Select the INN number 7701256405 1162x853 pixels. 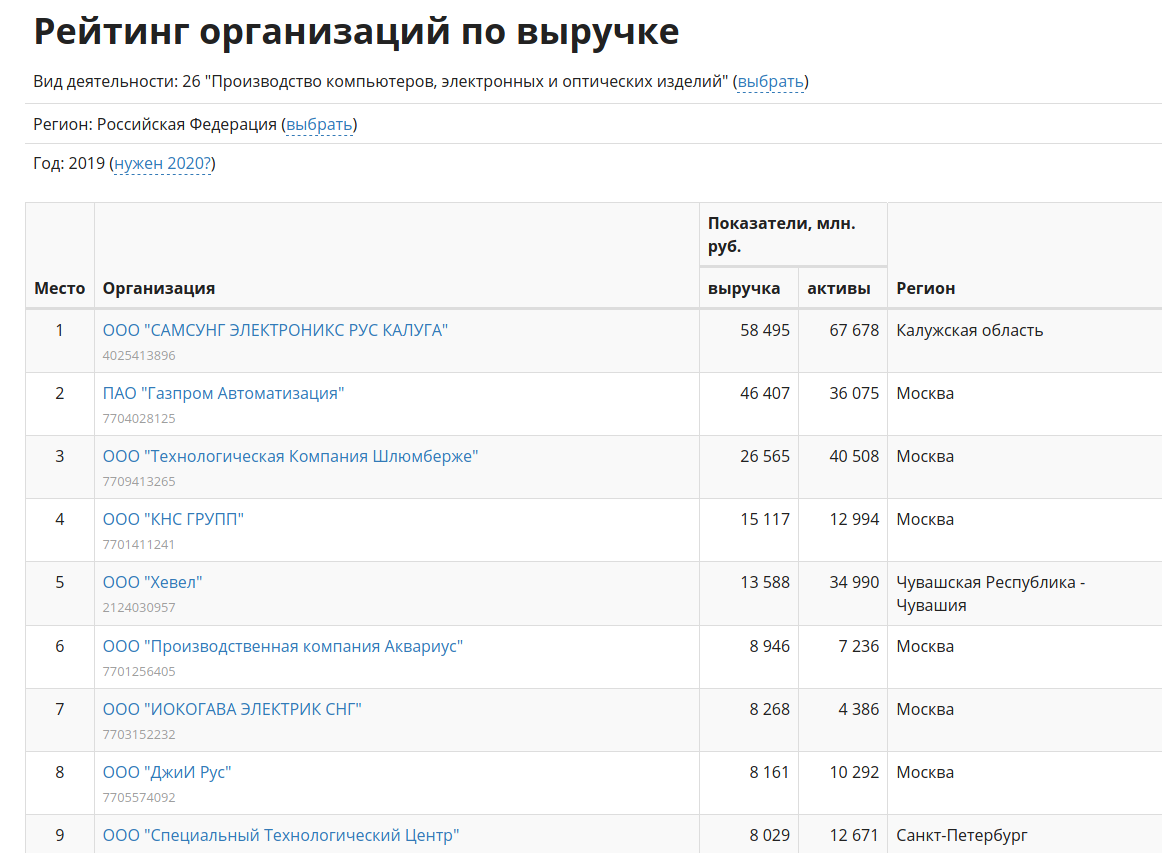point(139,671)
